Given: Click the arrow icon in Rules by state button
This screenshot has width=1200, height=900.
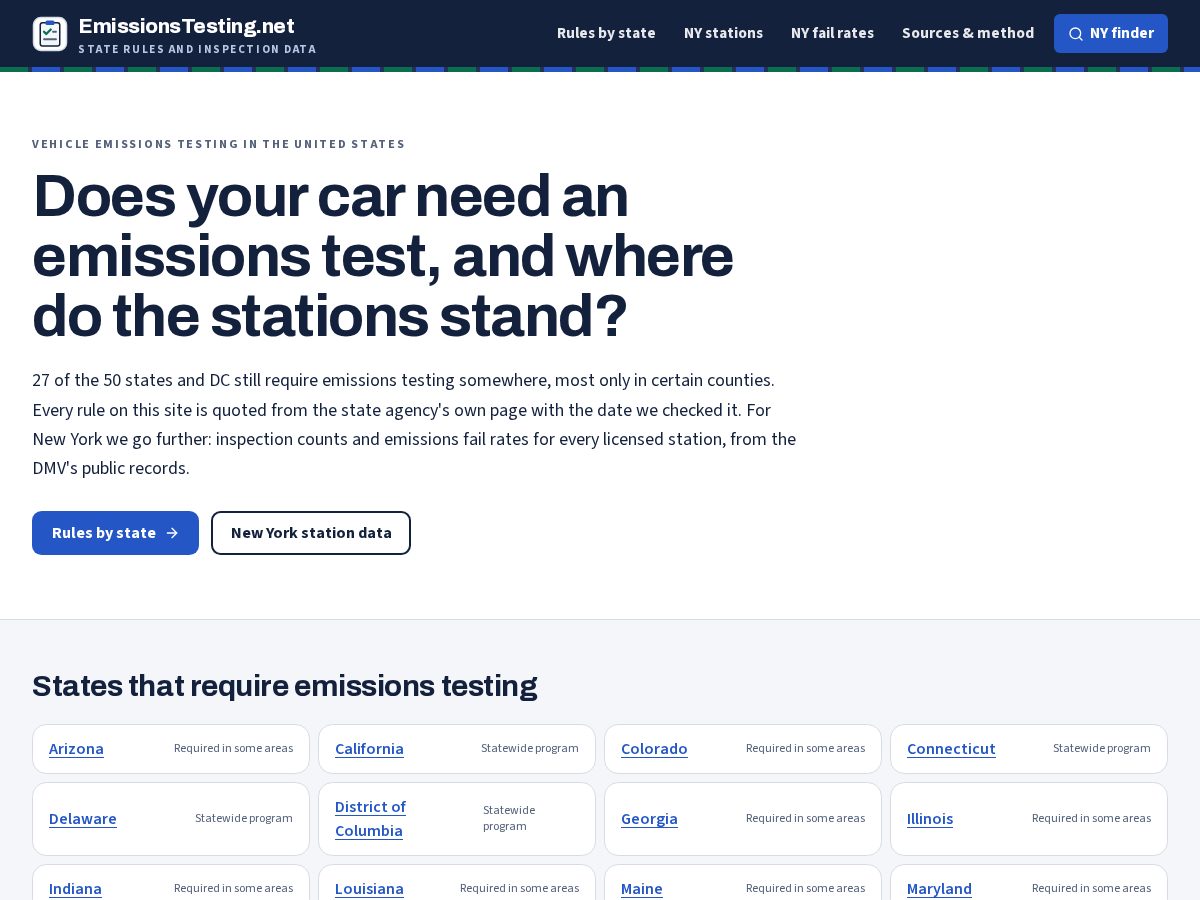Looking at the screenshot, I should [172, 533].
